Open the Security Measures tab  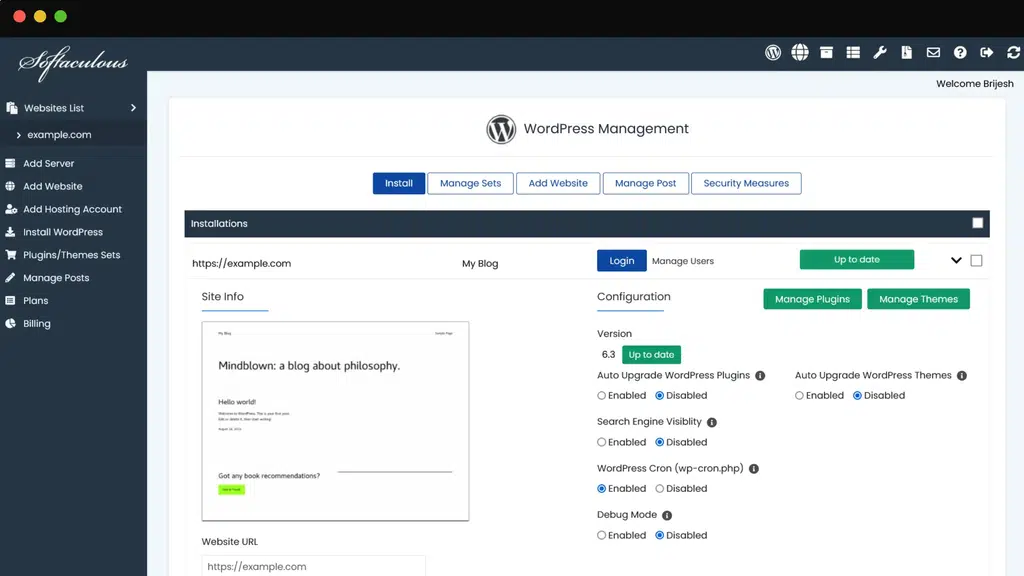pos(746,184)
